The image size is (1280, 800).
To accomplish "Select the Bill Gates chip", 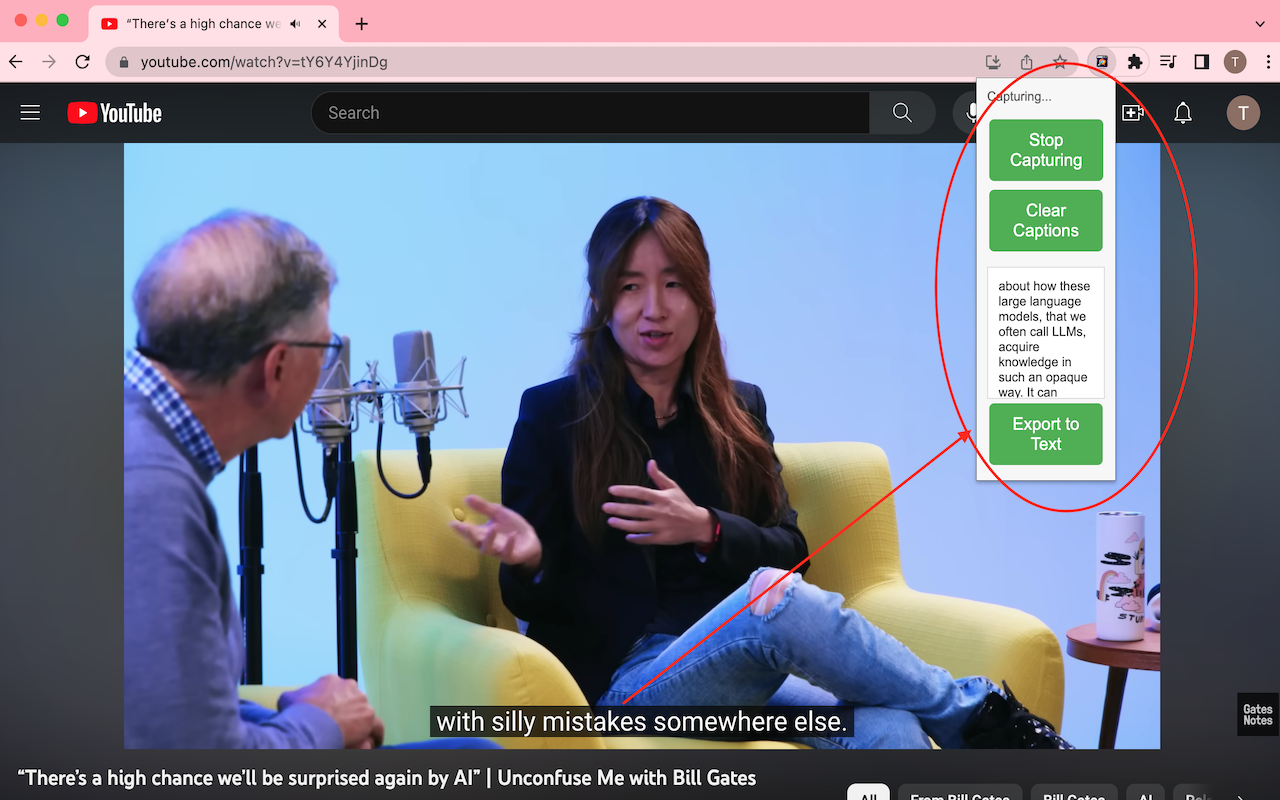I will [x=1073, y=793].
